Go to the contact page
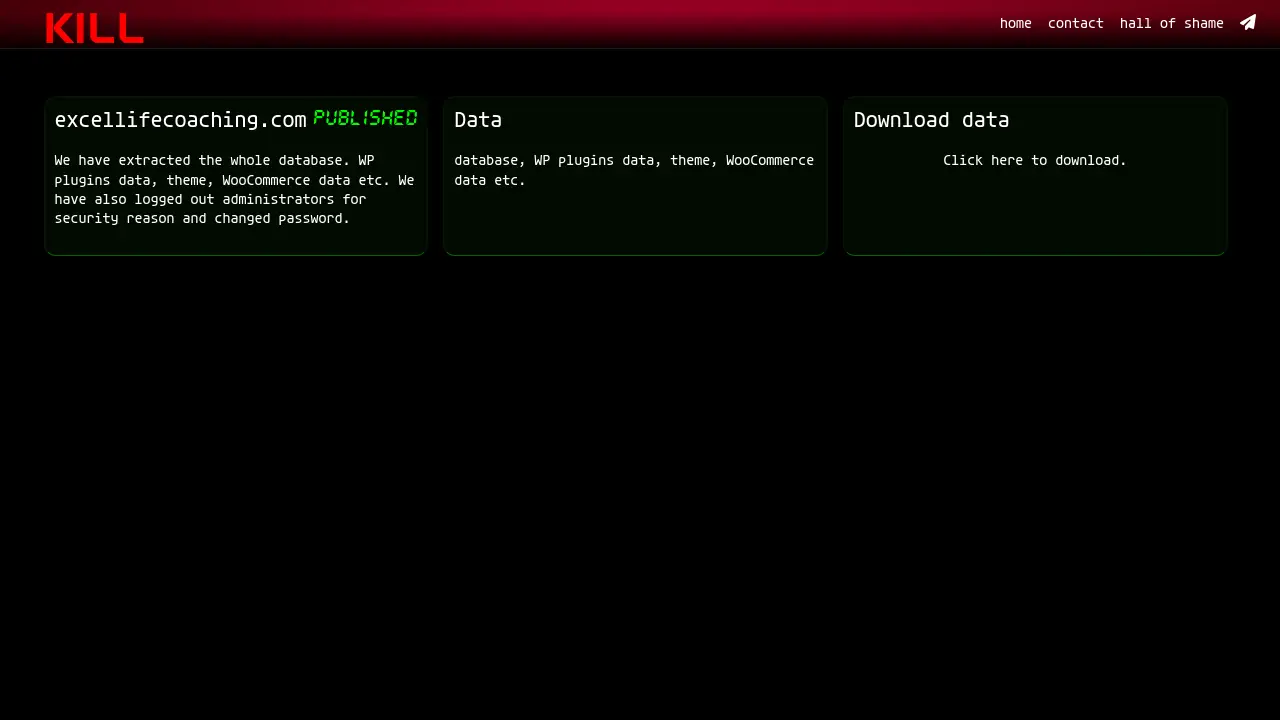The image size is (1280, 720). point(1075,23)
